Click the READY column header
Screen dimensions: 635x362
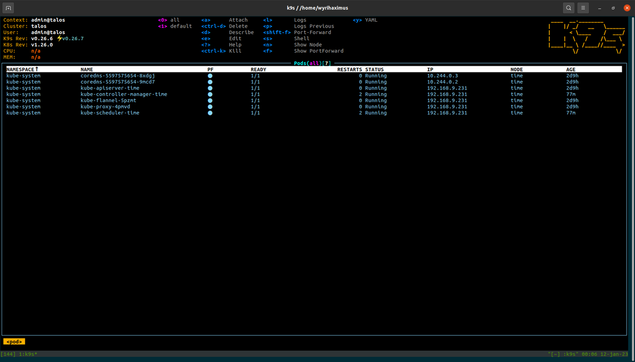pyautogui.click(x=258, y=69)
